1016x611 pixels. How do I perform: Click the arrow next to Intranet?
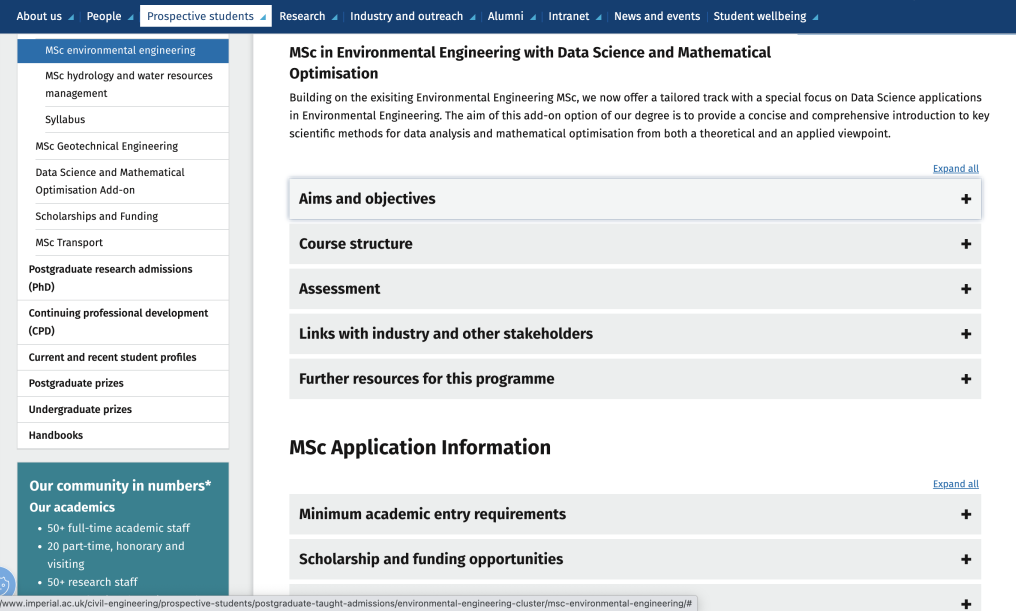[x=598, y=17]
